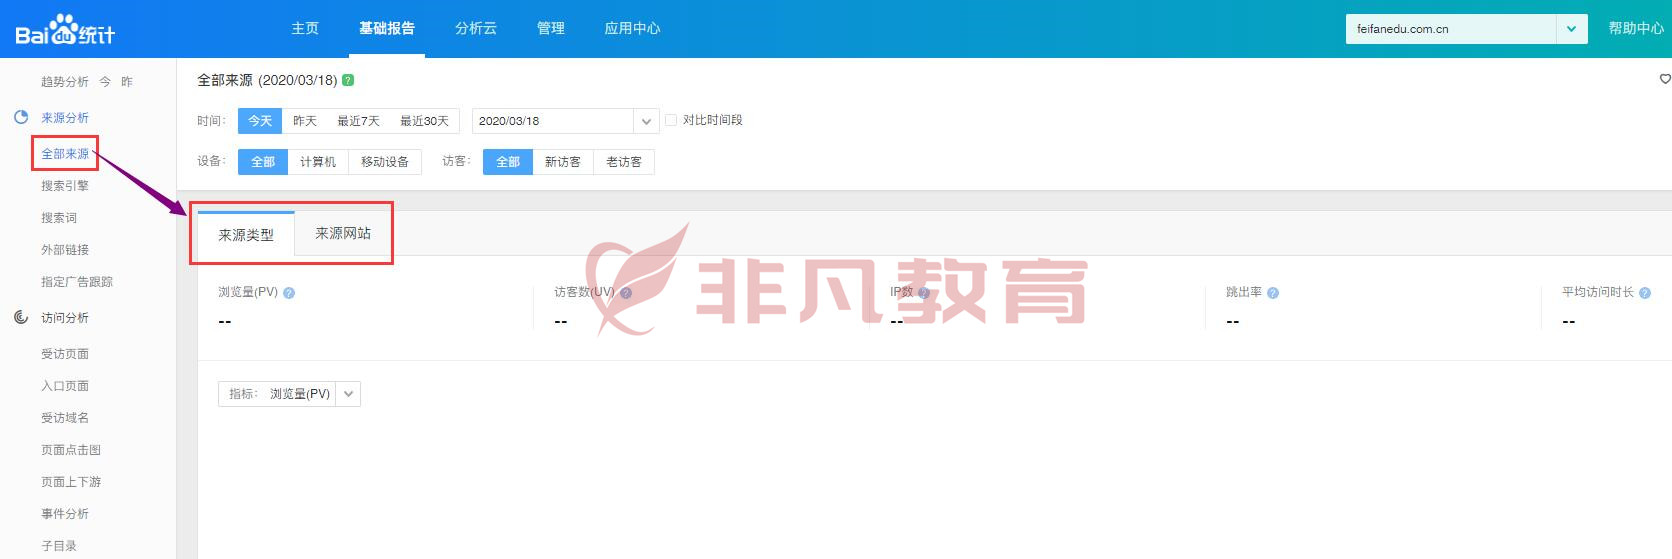
Task: Click help icon beside IP数 metric
Action: [x=924, y=293]
